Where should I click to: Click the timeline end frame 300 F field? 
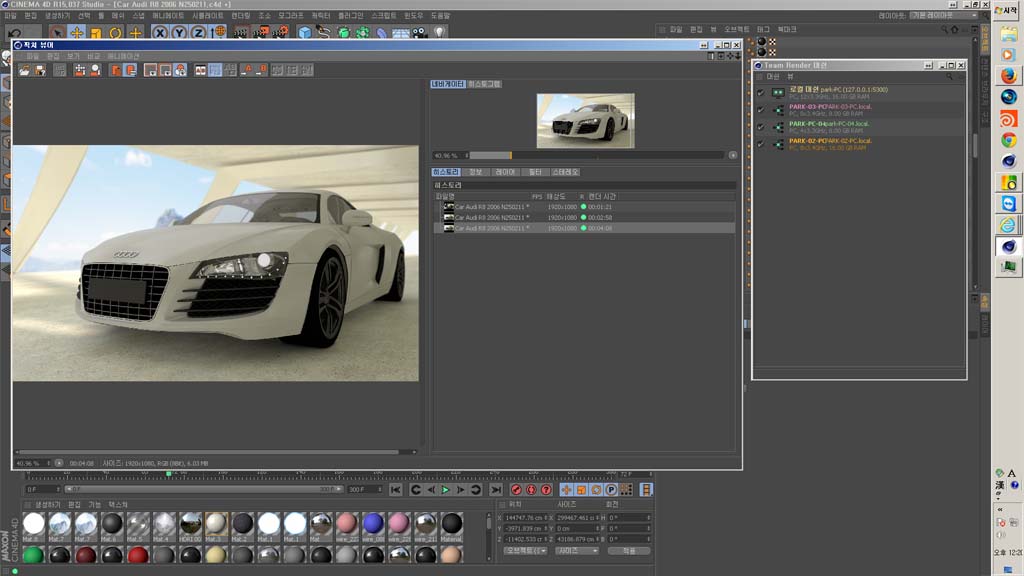(366, 489)
